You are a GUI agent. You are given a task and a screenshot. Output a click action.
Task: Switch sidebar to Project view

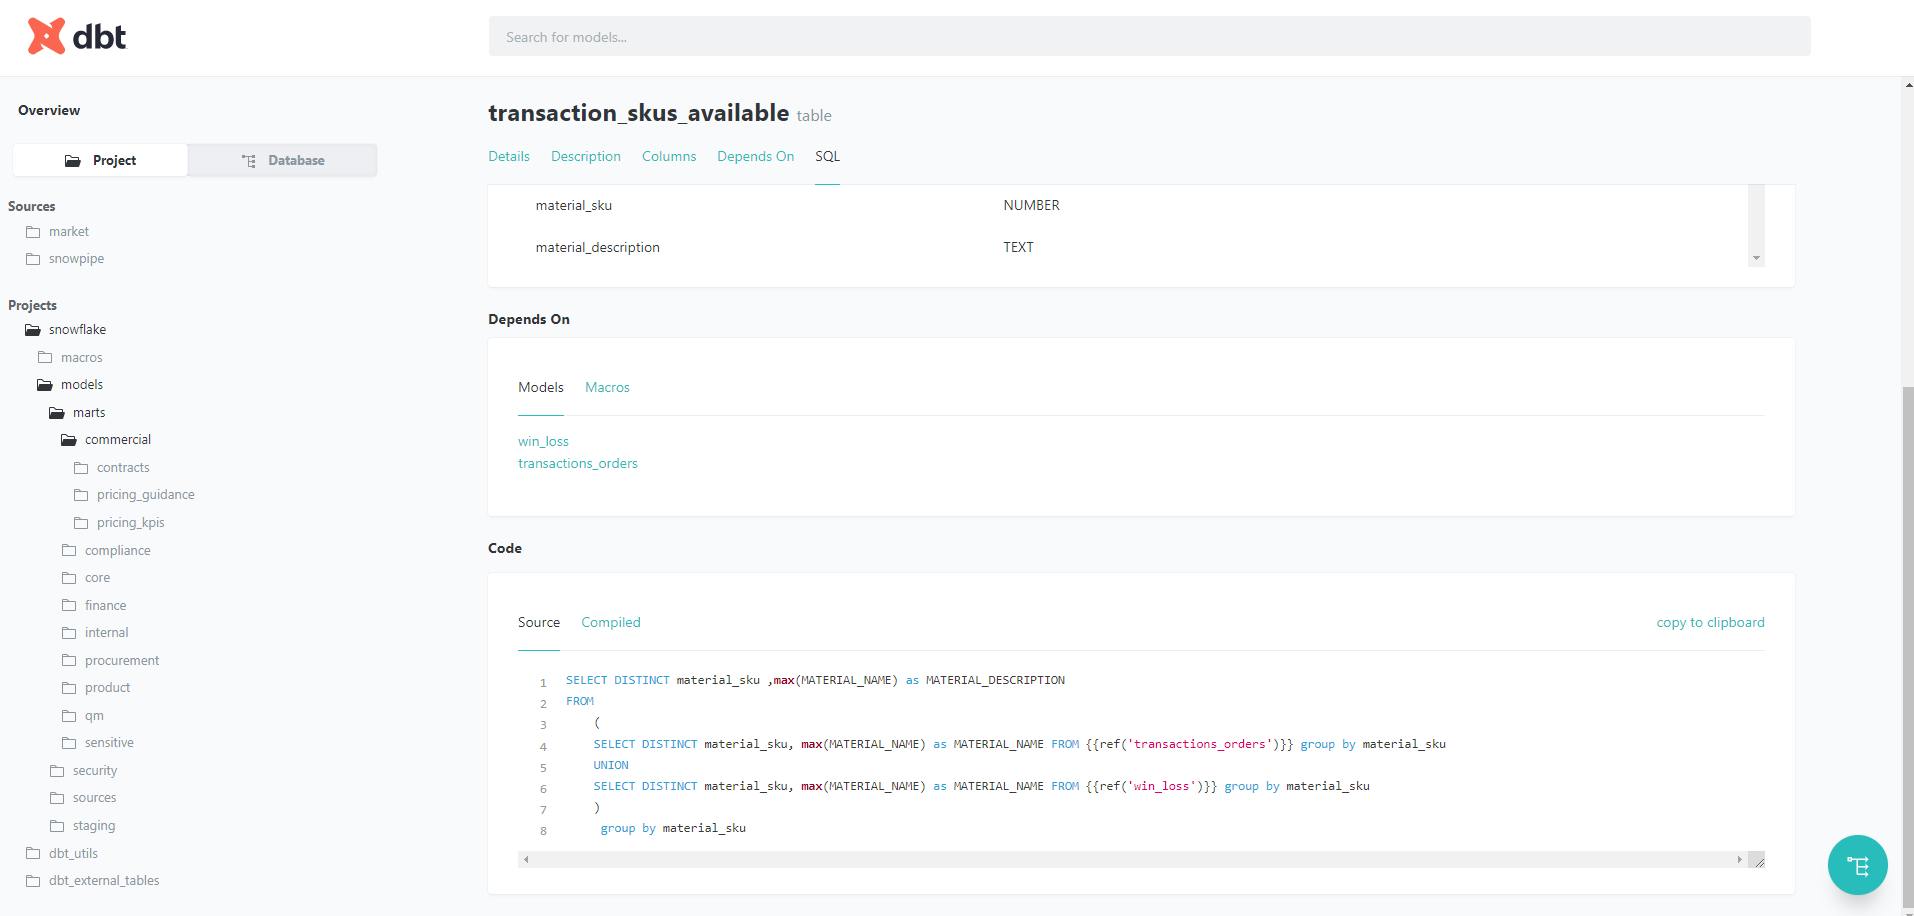click(100, 160)
